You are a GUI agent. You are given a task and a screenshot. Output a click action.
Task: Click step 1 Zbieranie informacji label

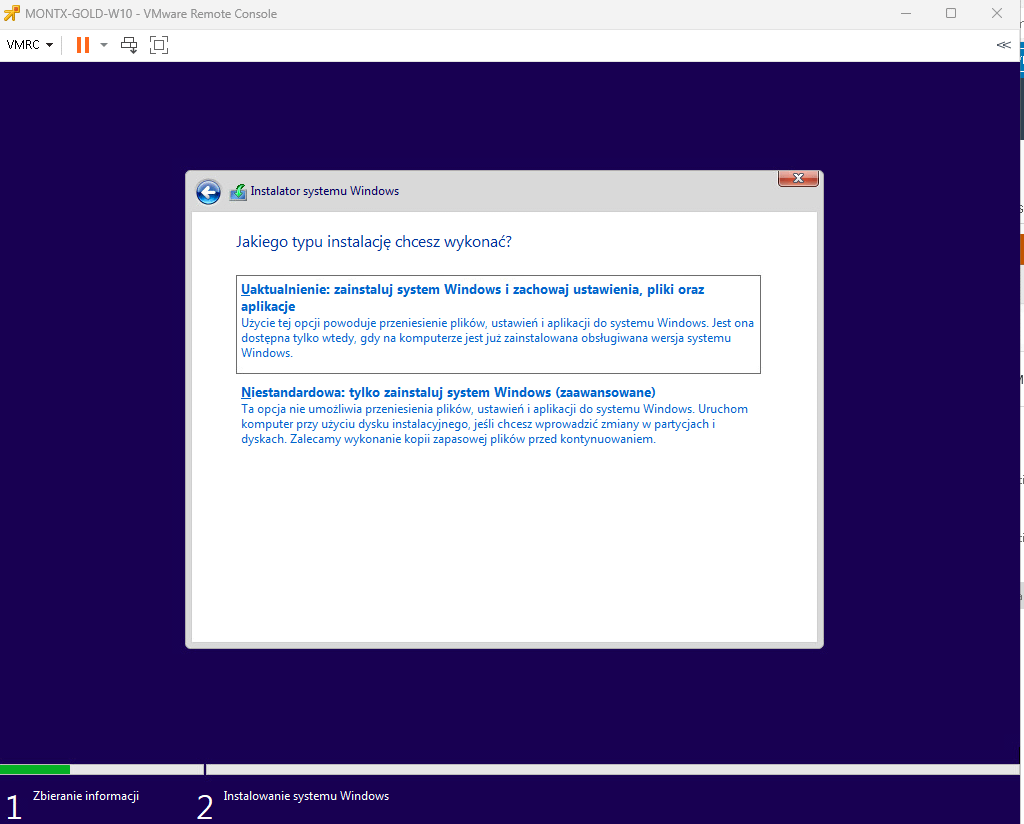pos(85,796)
